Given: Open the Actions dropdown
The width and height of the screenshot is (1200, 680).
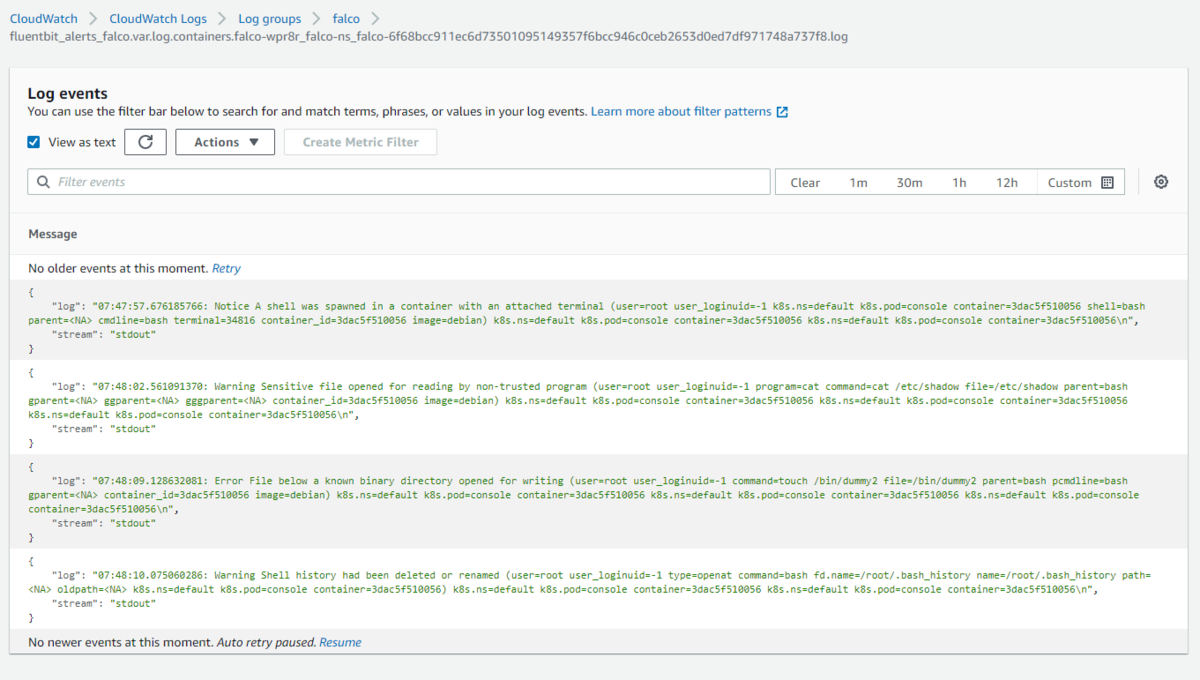Looking at the screenshot, I should [x=225, y=142].
